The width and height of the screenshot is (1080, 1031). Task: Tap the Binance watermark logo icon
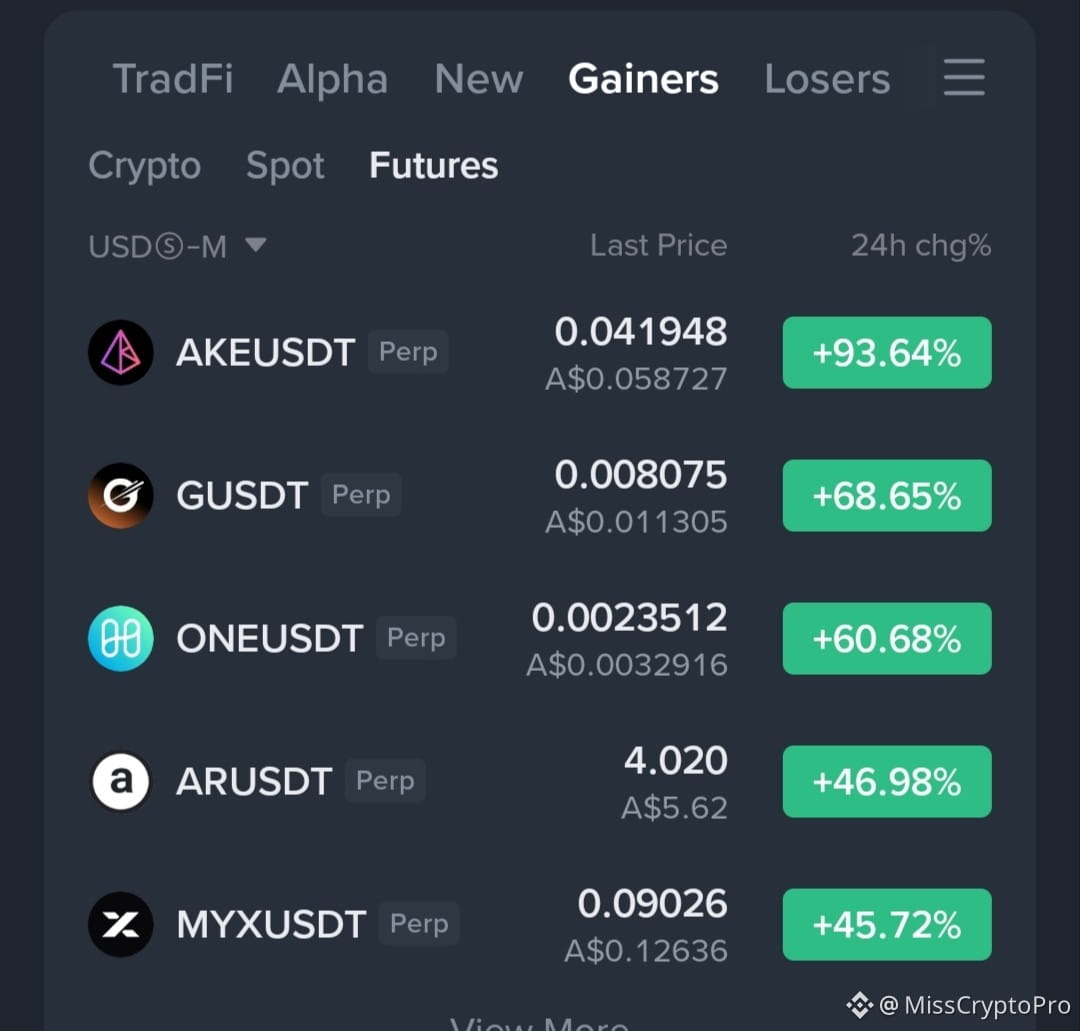click(x=859, y=1005)
